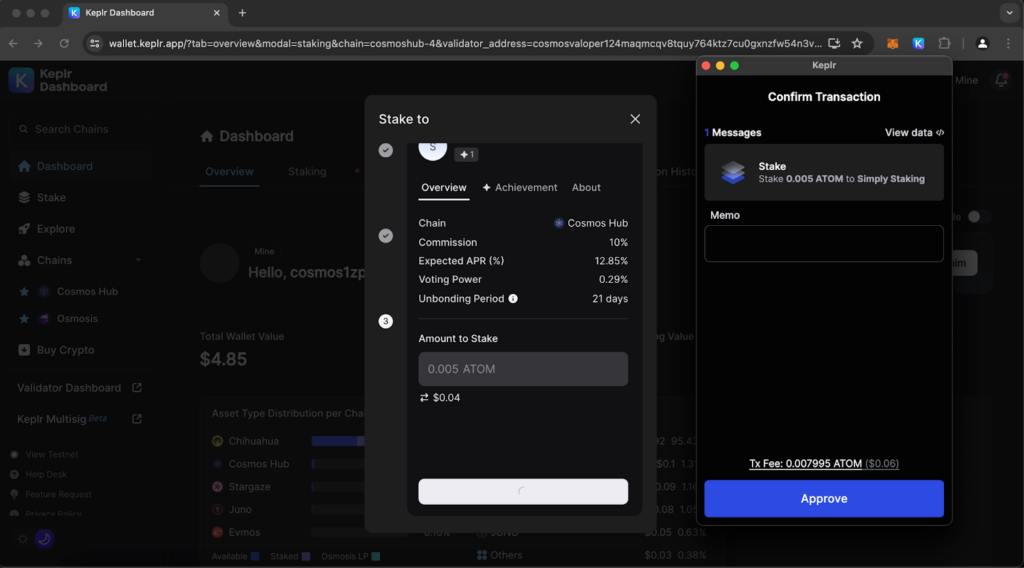Bookmark this page with the star icon

[x=857, y=44]
